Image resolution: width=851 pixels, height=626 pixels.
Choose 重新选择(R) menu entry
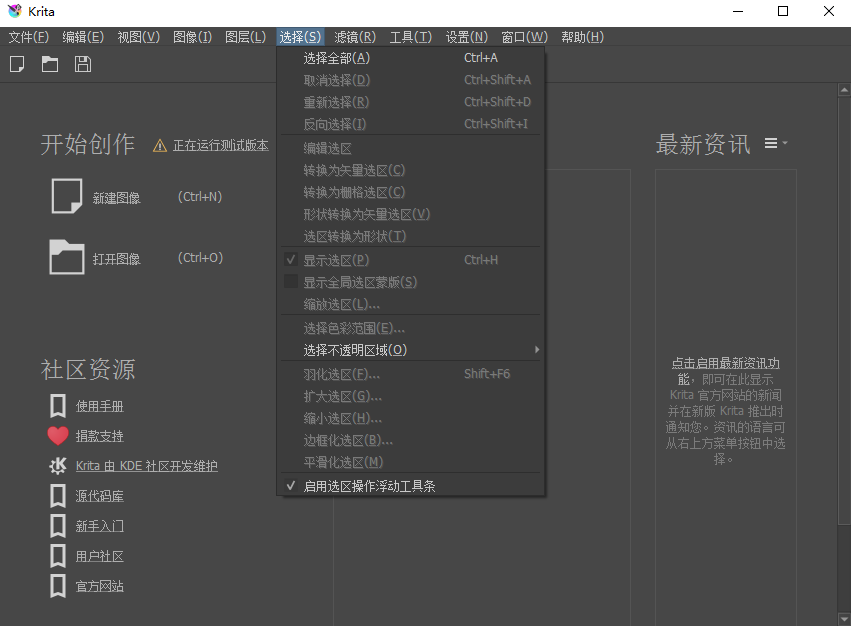tap(411, 102)
